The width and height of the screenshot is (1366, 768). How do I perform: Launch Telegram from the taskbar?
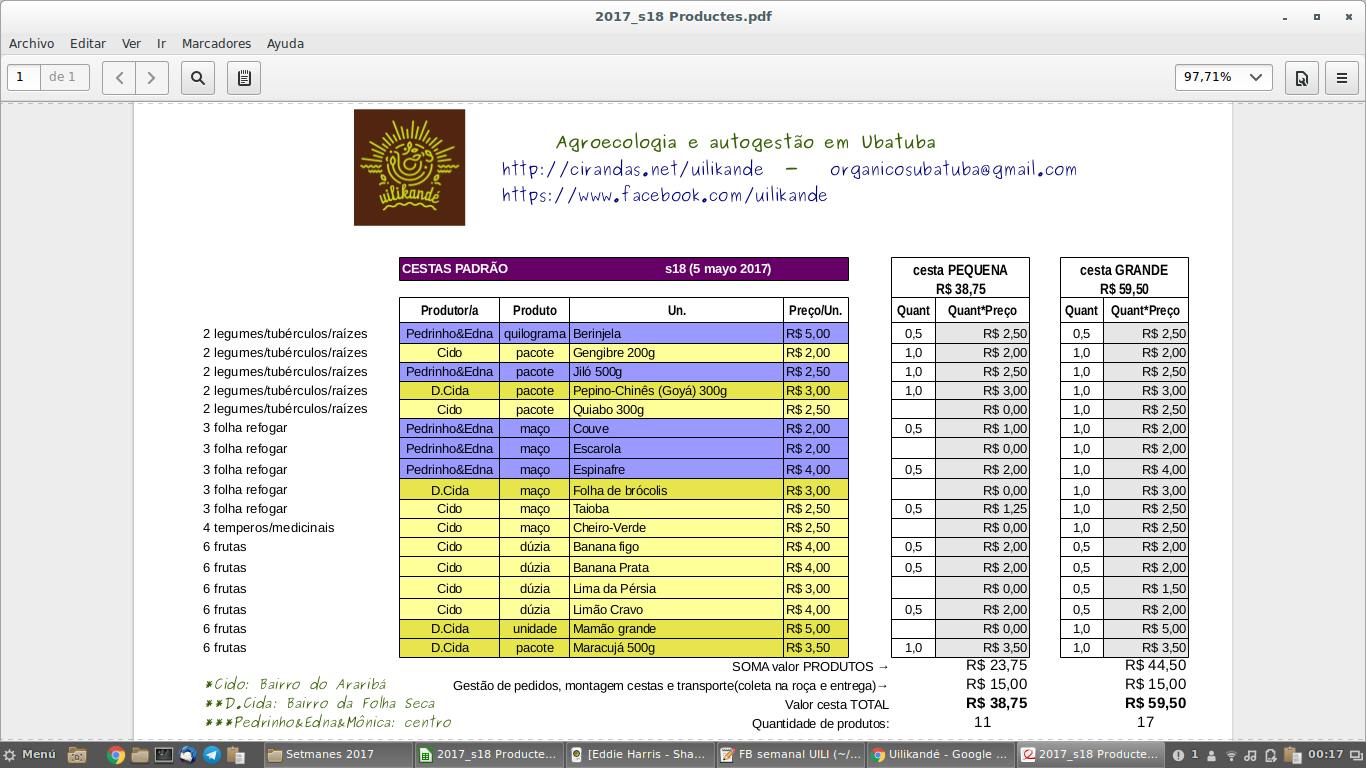(x=212, y=755)
